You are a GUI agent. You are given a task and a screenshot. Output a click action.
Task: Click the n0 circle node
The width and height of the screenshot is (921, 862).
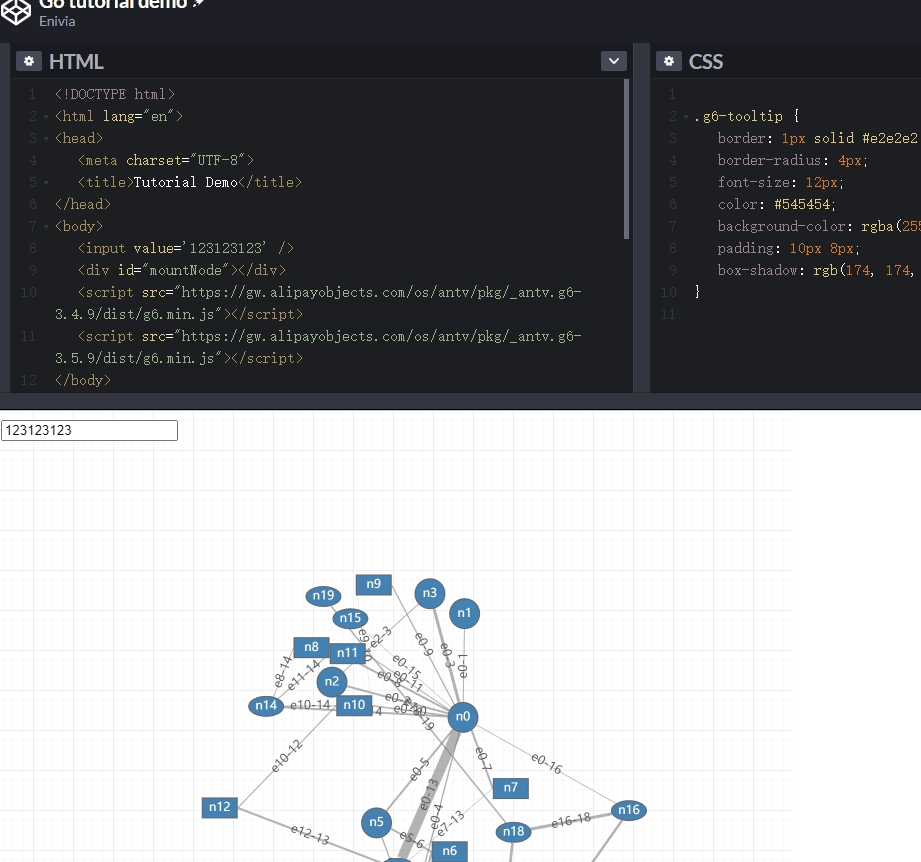(x=462, y=716)
